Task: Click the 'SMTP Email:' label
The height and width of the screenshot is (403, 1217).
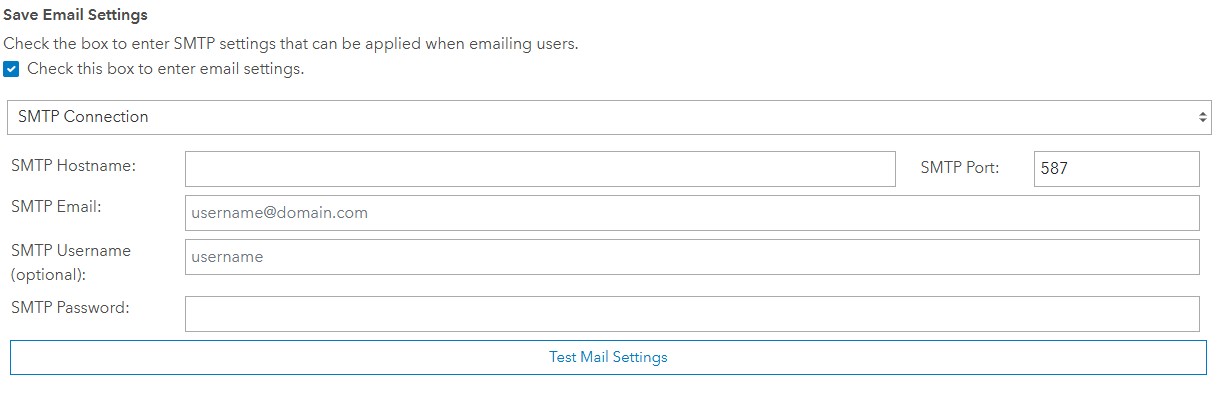Action: [57, 206]
